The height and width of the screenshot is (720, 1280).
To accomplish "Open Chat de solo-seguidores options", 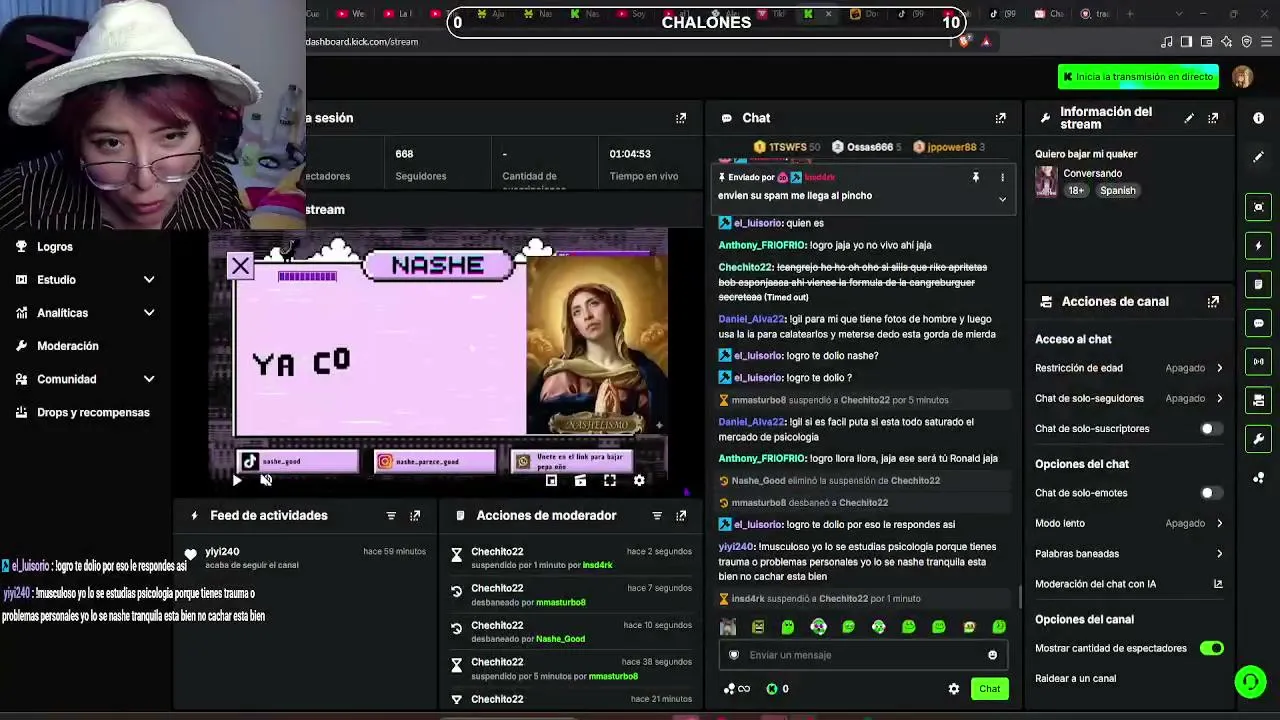I will (x=1129, y=398).
